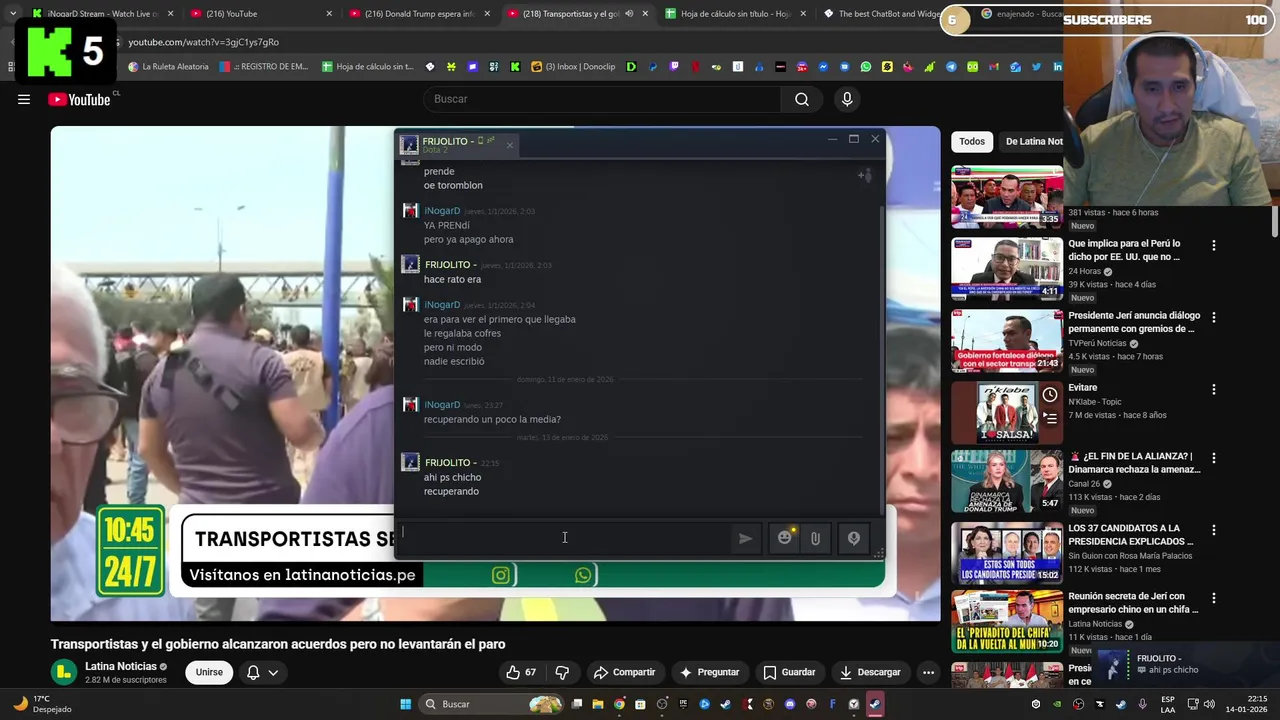Open the Preguntar AI button
This screenshot has height=720, width=1280.
[709, 672]
